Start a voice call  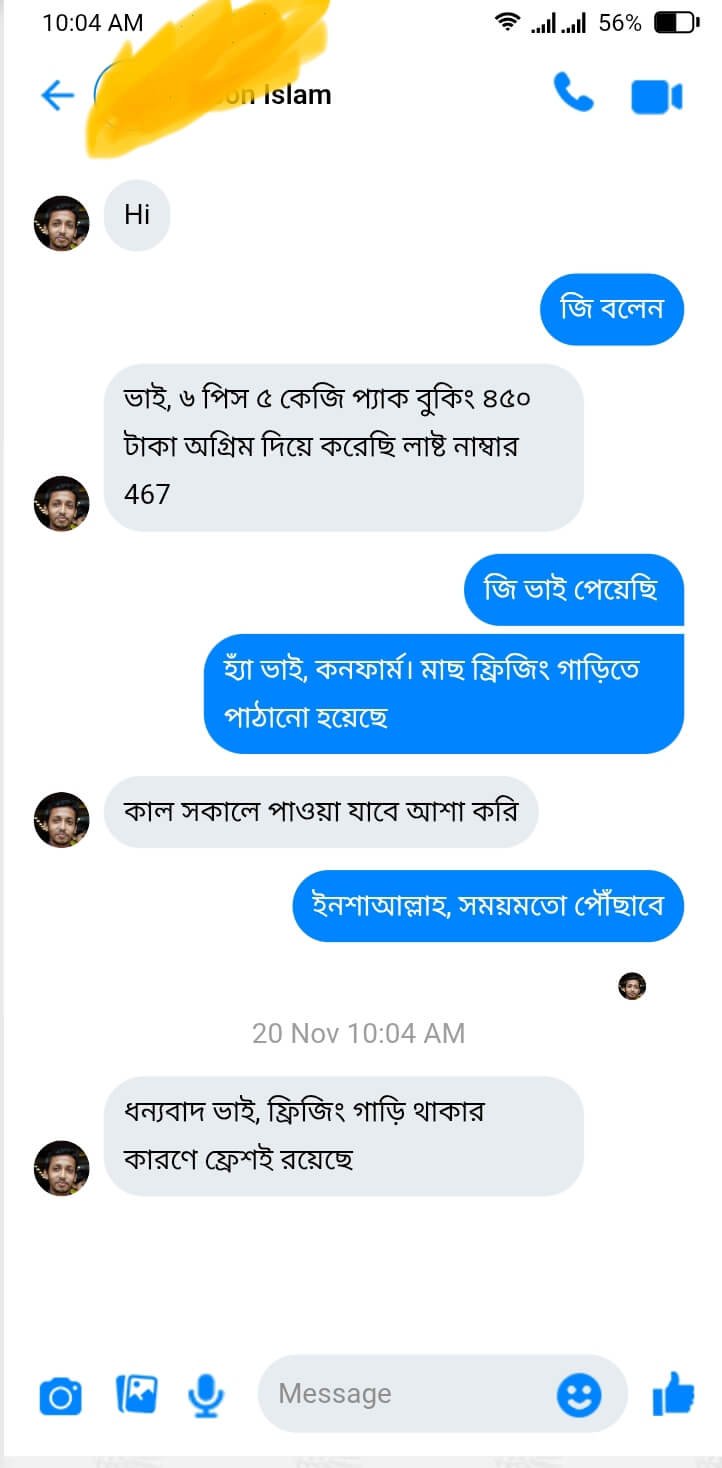tap(574, 95)
